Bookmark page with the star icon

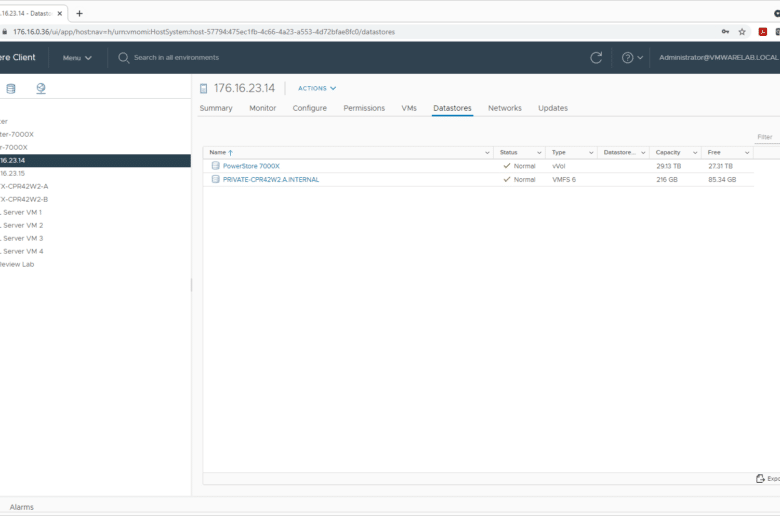click(742, 32)
